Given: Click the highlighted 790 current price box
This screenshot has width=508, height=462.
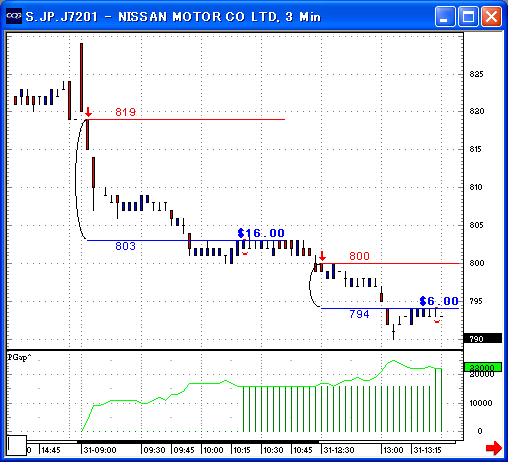Looking at the screenshot, I should pos(483,339).
